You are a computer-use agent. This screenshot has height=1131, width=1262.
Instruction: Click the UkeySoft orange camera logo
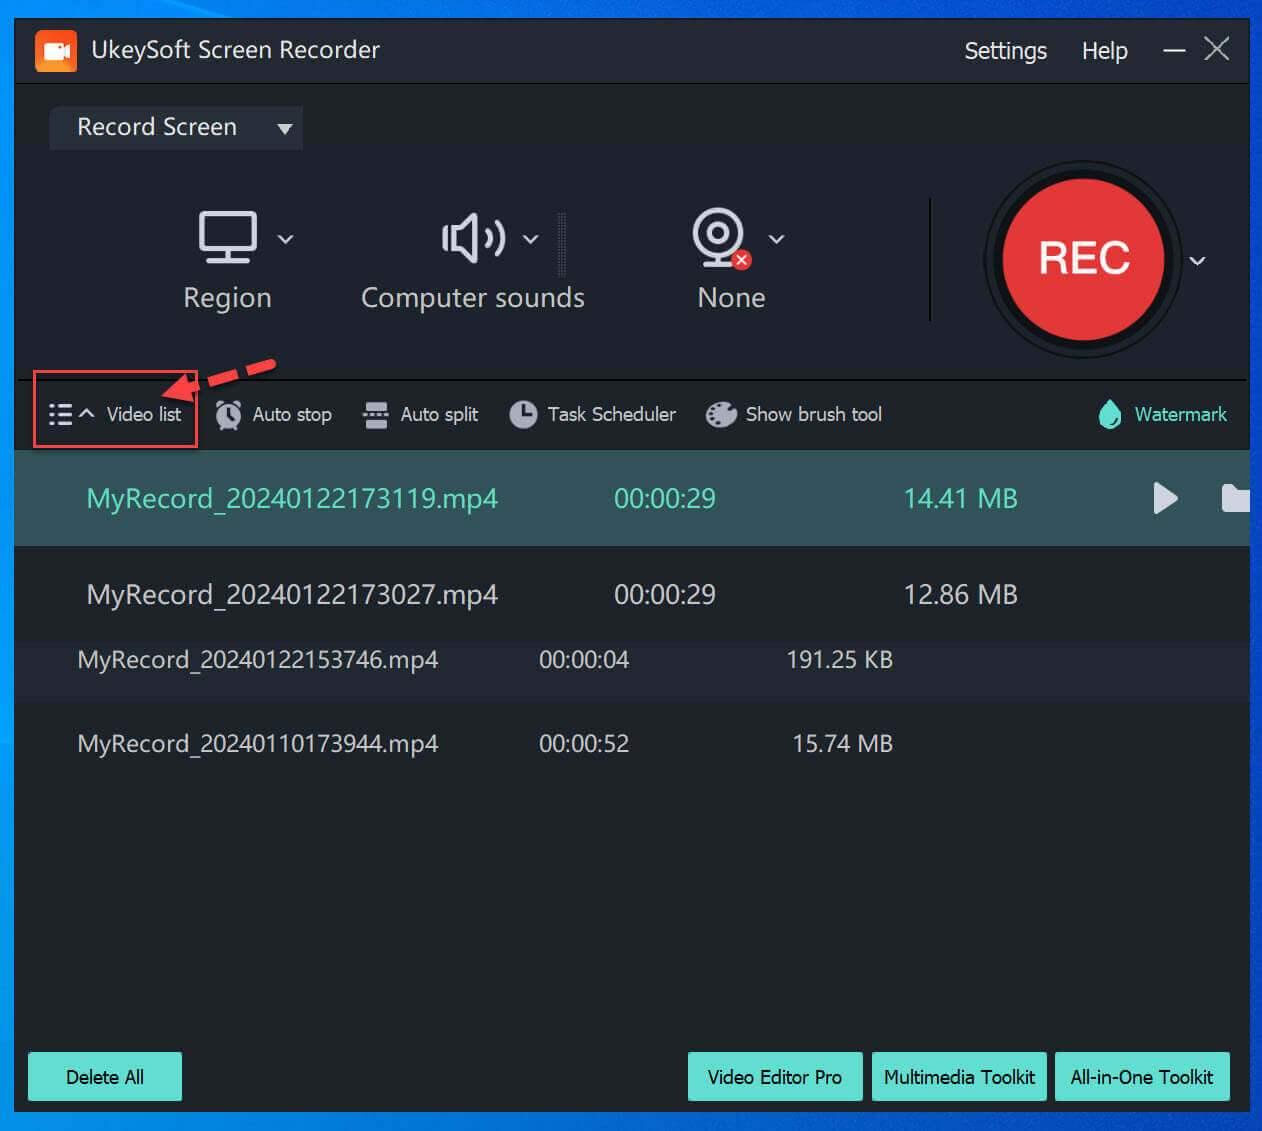pyautogui.click(x=56, y=50)
